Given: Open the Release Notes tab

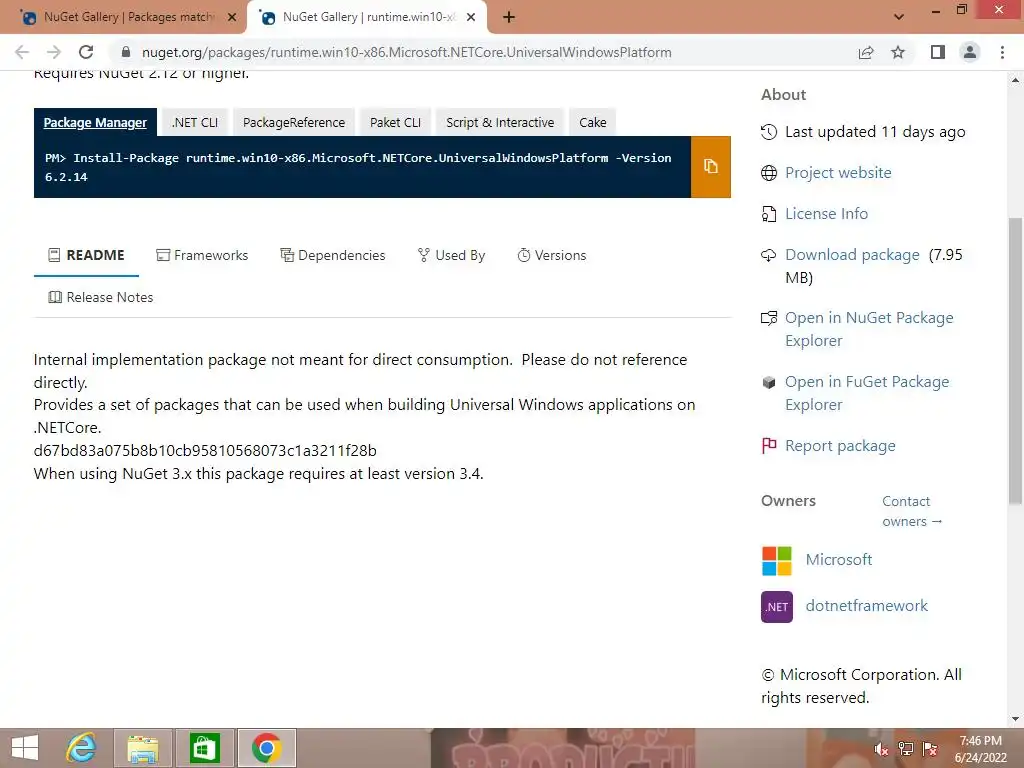Looking at the screenshot, I should pyautogui.click(x=101, y=298).
